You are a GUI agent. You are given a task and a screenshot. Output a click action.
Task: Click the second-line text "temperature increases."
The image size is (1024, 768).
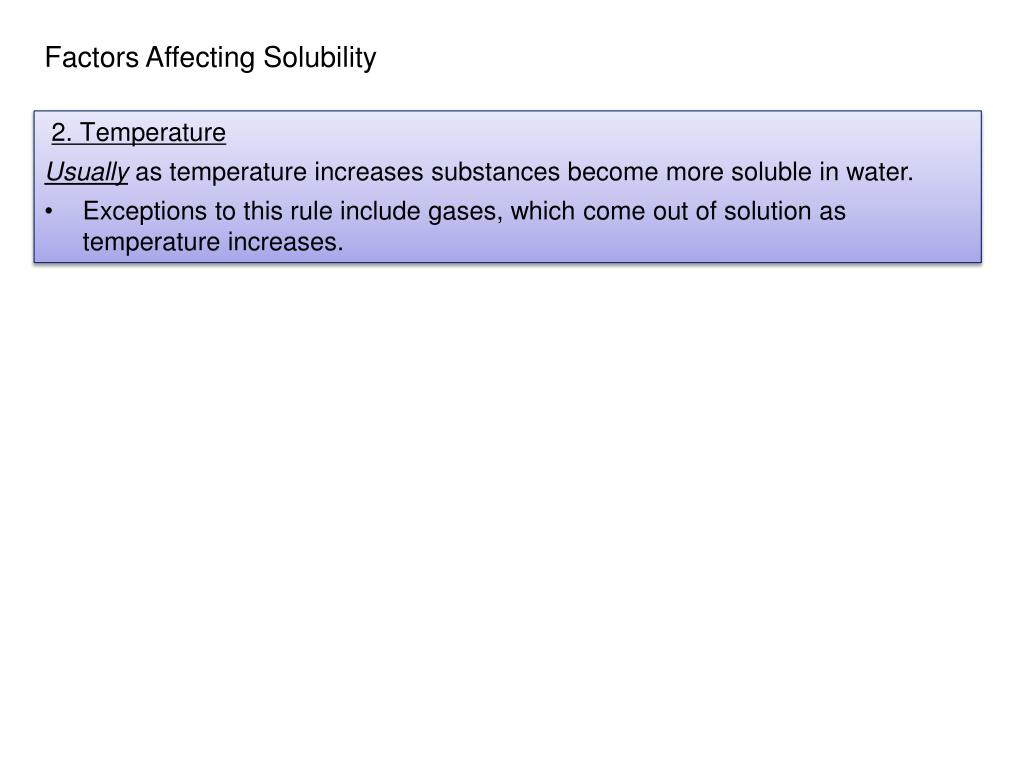(x=213, y=242)
